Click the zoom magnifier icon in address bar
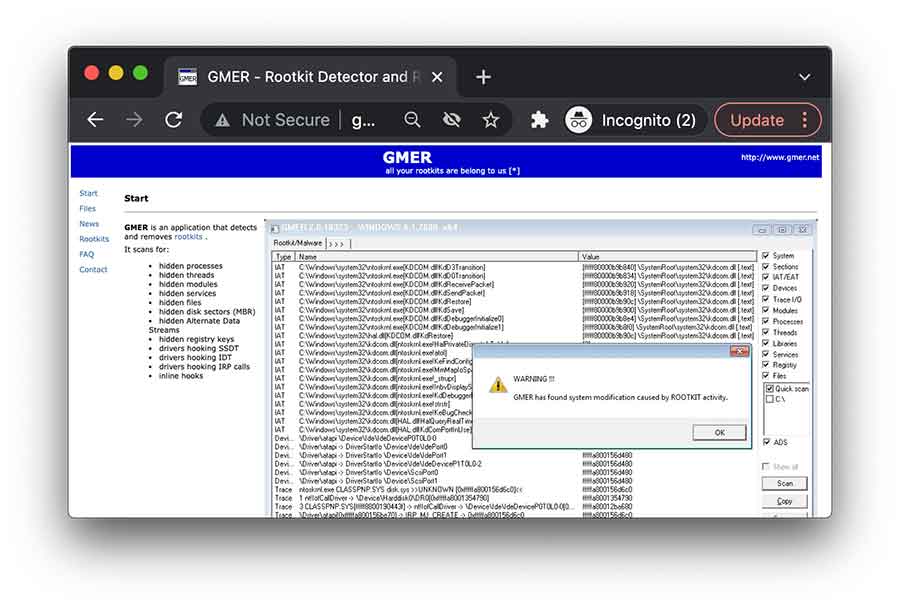This screenshot has width=900, height=608. [x=412, y=120]
